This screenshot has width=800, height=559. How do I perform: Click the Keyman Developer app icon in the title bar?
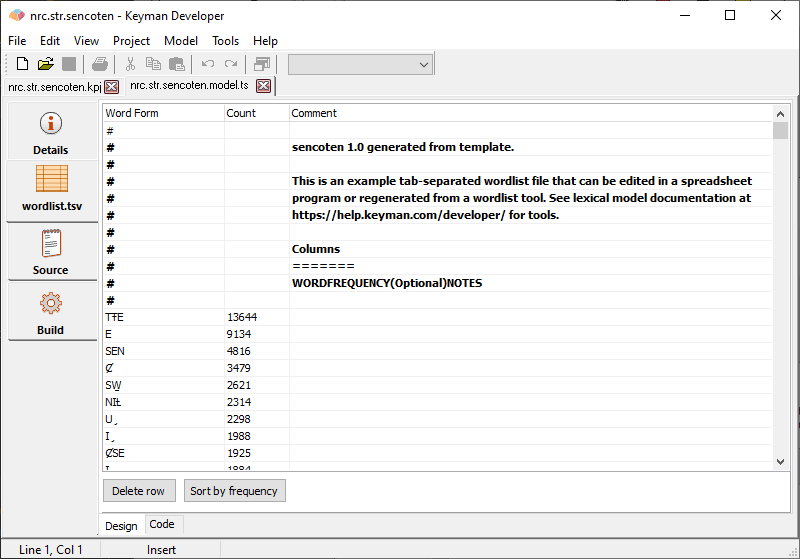point(17,16)
